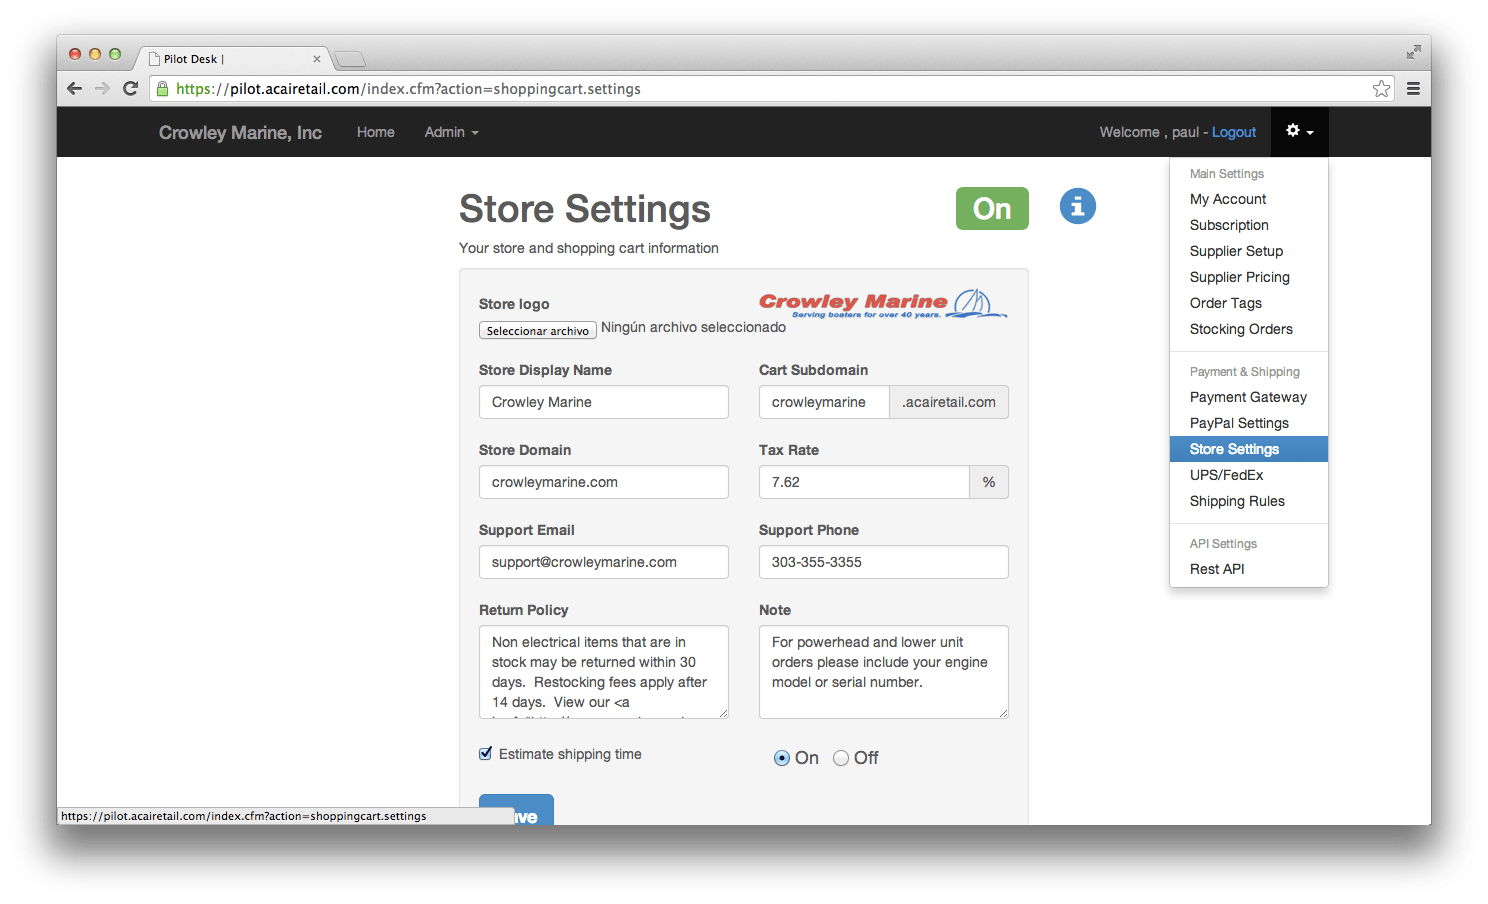Screen dimensions: 1488x904
Task: Click the HTTPS lock icon in address bar
Action: pos(163,88)
